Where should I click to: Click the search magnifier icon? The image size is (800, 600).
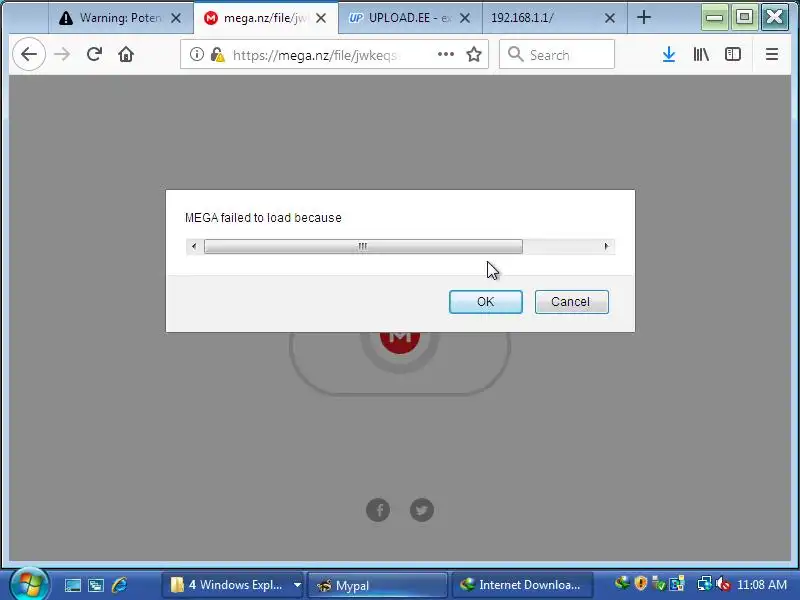tap(516, 54)
